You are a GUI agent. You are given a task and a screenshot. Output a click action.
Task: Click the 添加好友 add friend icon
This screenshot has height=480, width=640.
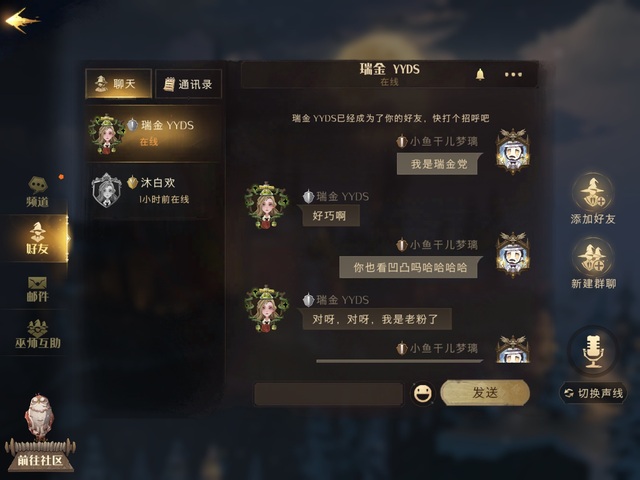[593, 199]
